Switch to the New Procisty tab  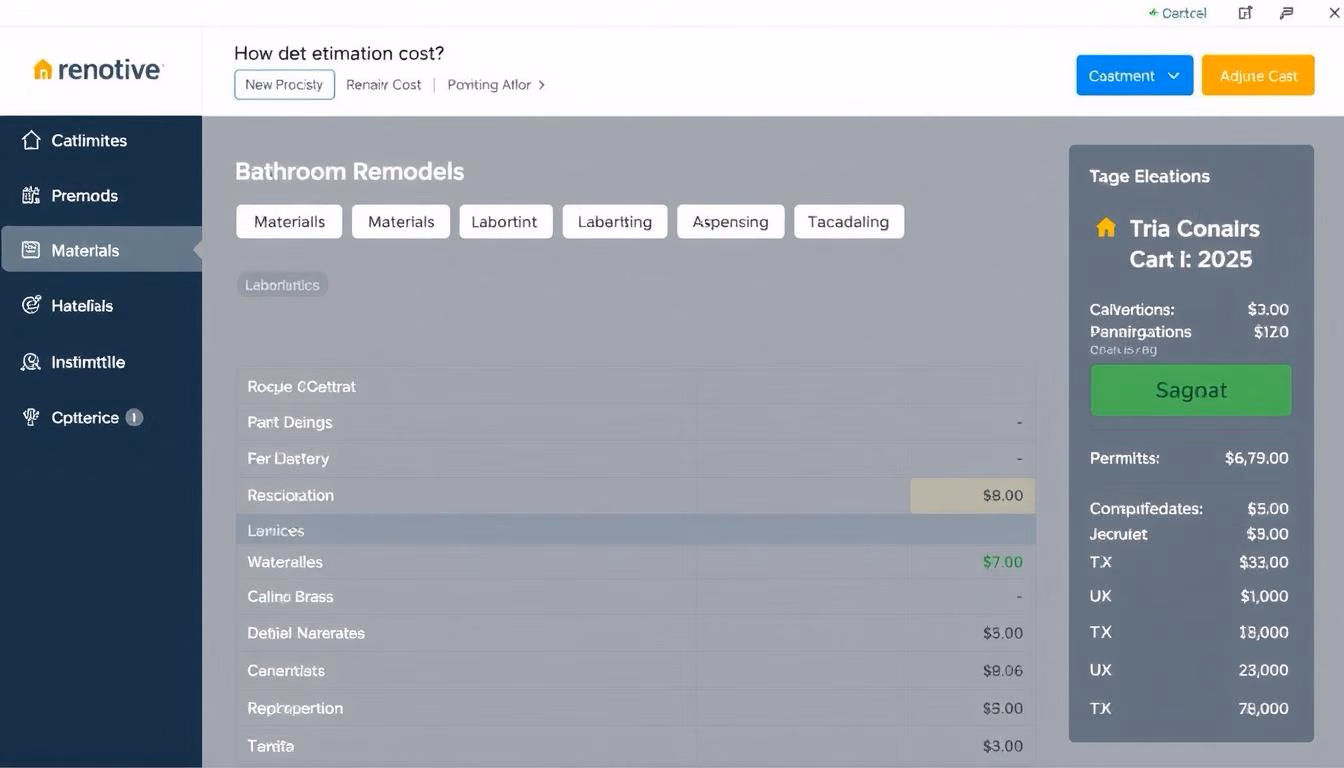coord(284,85)
